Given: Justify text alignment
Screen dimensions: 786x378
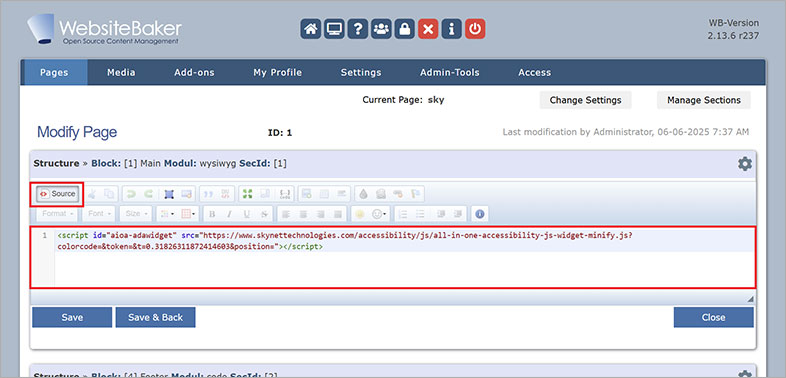Looking at the screenshot, I should (x=338, y=214).
